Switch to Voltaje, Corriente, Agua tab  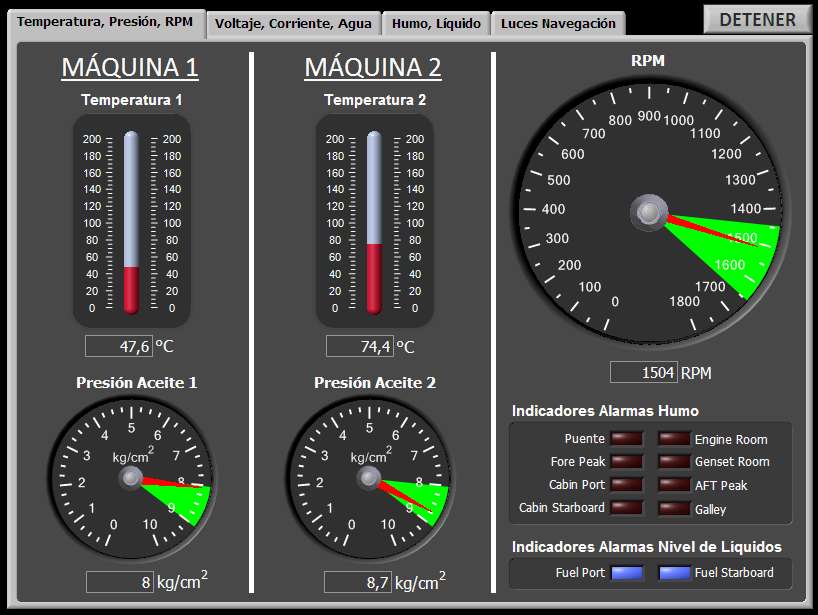click(x=293, y=24)
